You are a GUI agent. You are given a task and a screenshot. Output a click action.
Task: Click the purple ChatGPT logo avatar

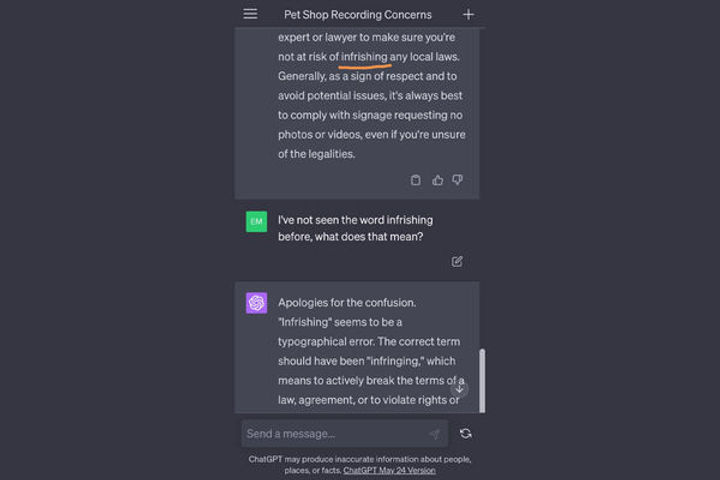[256, 303]
